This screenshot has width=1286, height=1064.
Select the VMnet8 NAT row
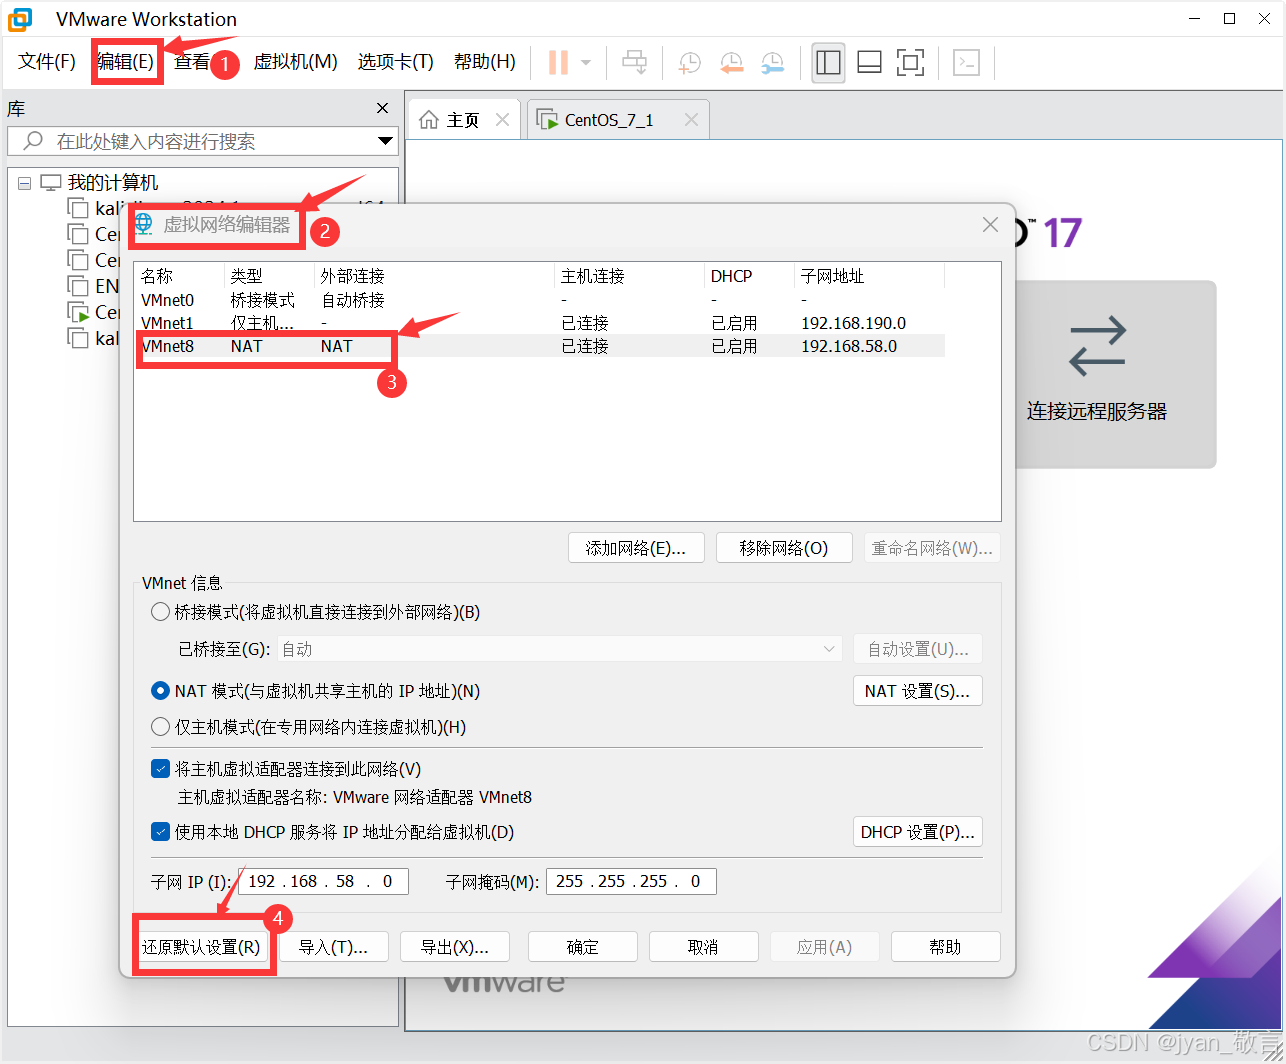click(x=540, y=346)
